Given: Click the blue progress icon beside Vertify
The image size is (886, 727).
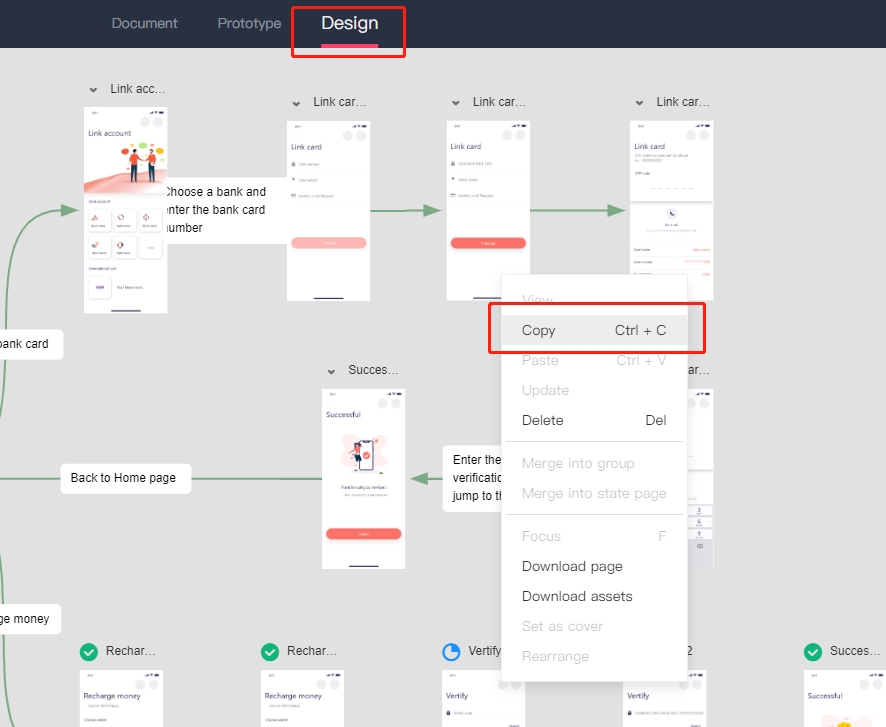Looking at the screenshot, I should point(451,652).
